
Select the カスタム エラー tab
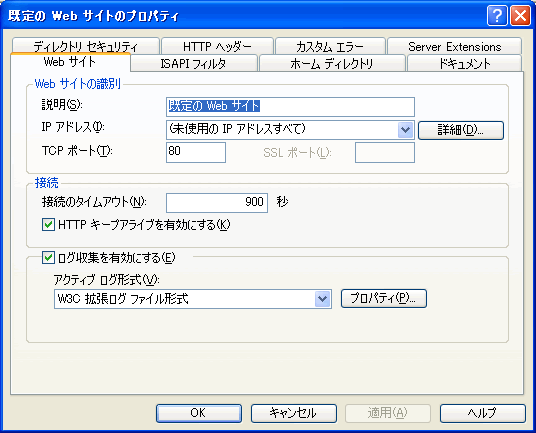pos(330,46)
